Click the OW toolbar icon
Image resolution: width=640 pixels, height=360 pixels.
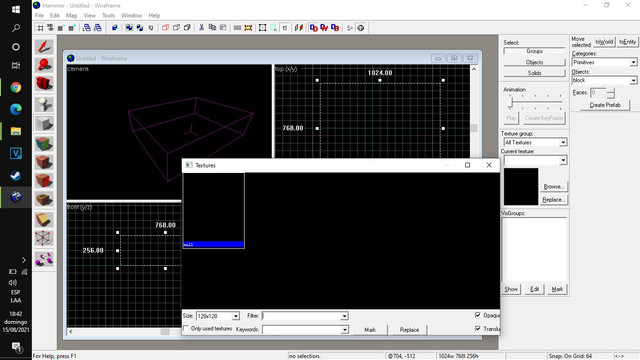tap(324, 28)
